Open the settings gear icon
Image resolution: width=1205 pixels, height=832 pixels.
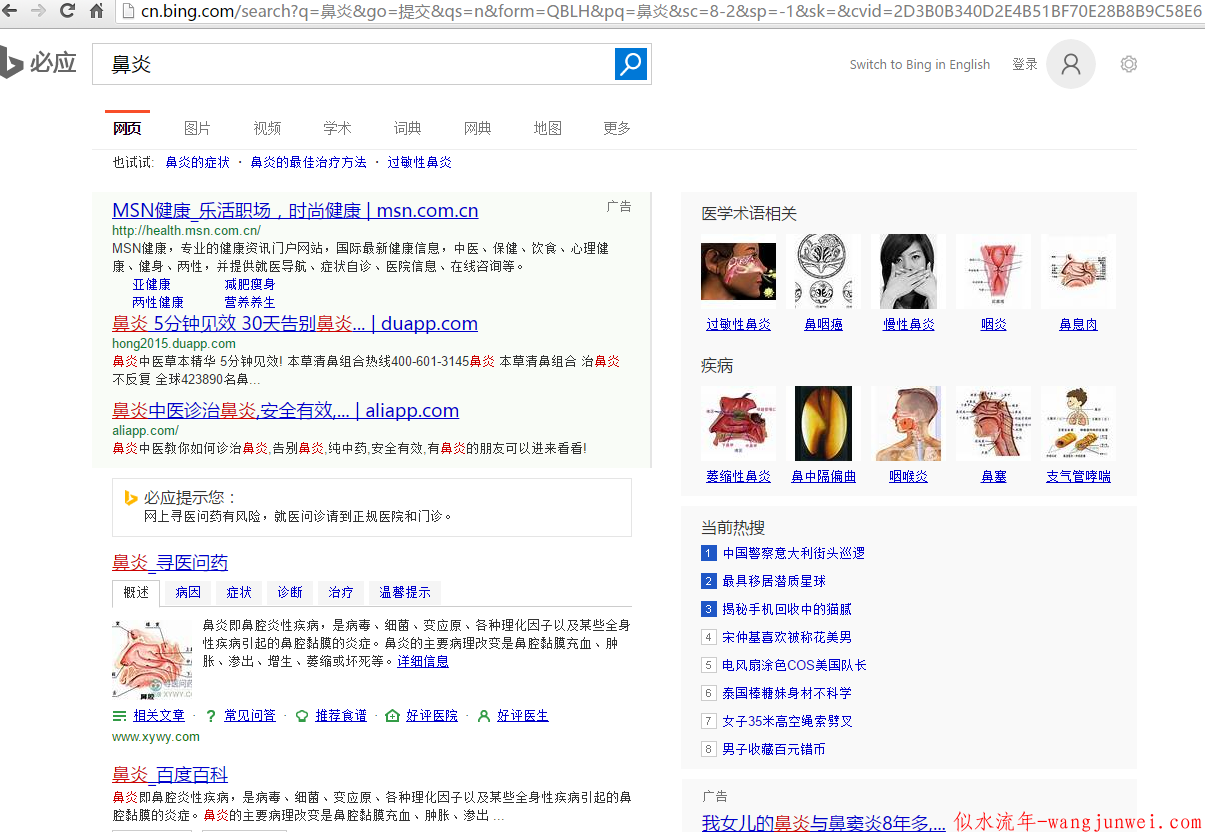pos(1129,64)
